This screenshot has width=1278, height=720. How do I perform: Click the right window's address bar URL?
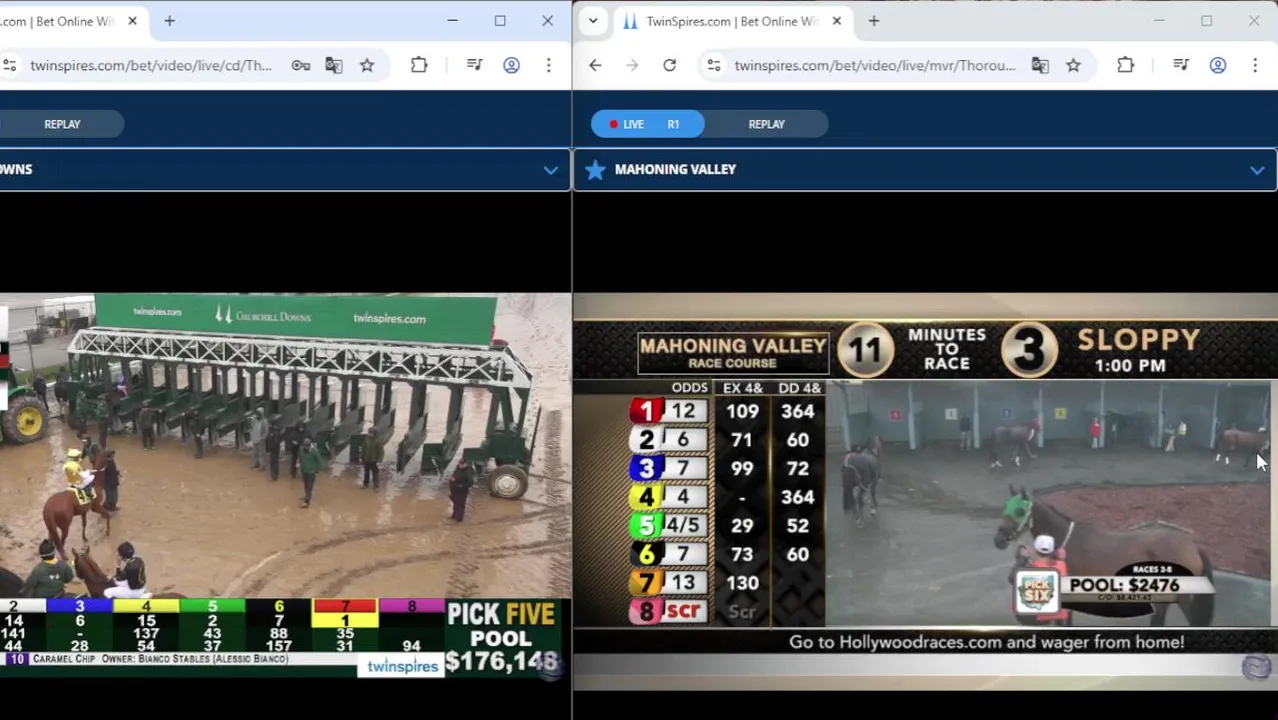(x=875, y=66)
